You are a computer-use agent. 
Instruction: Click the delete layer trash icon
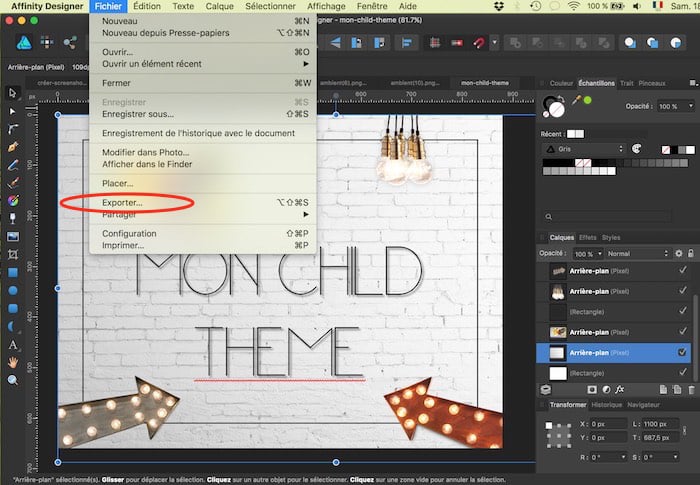[x=691, y=389]
